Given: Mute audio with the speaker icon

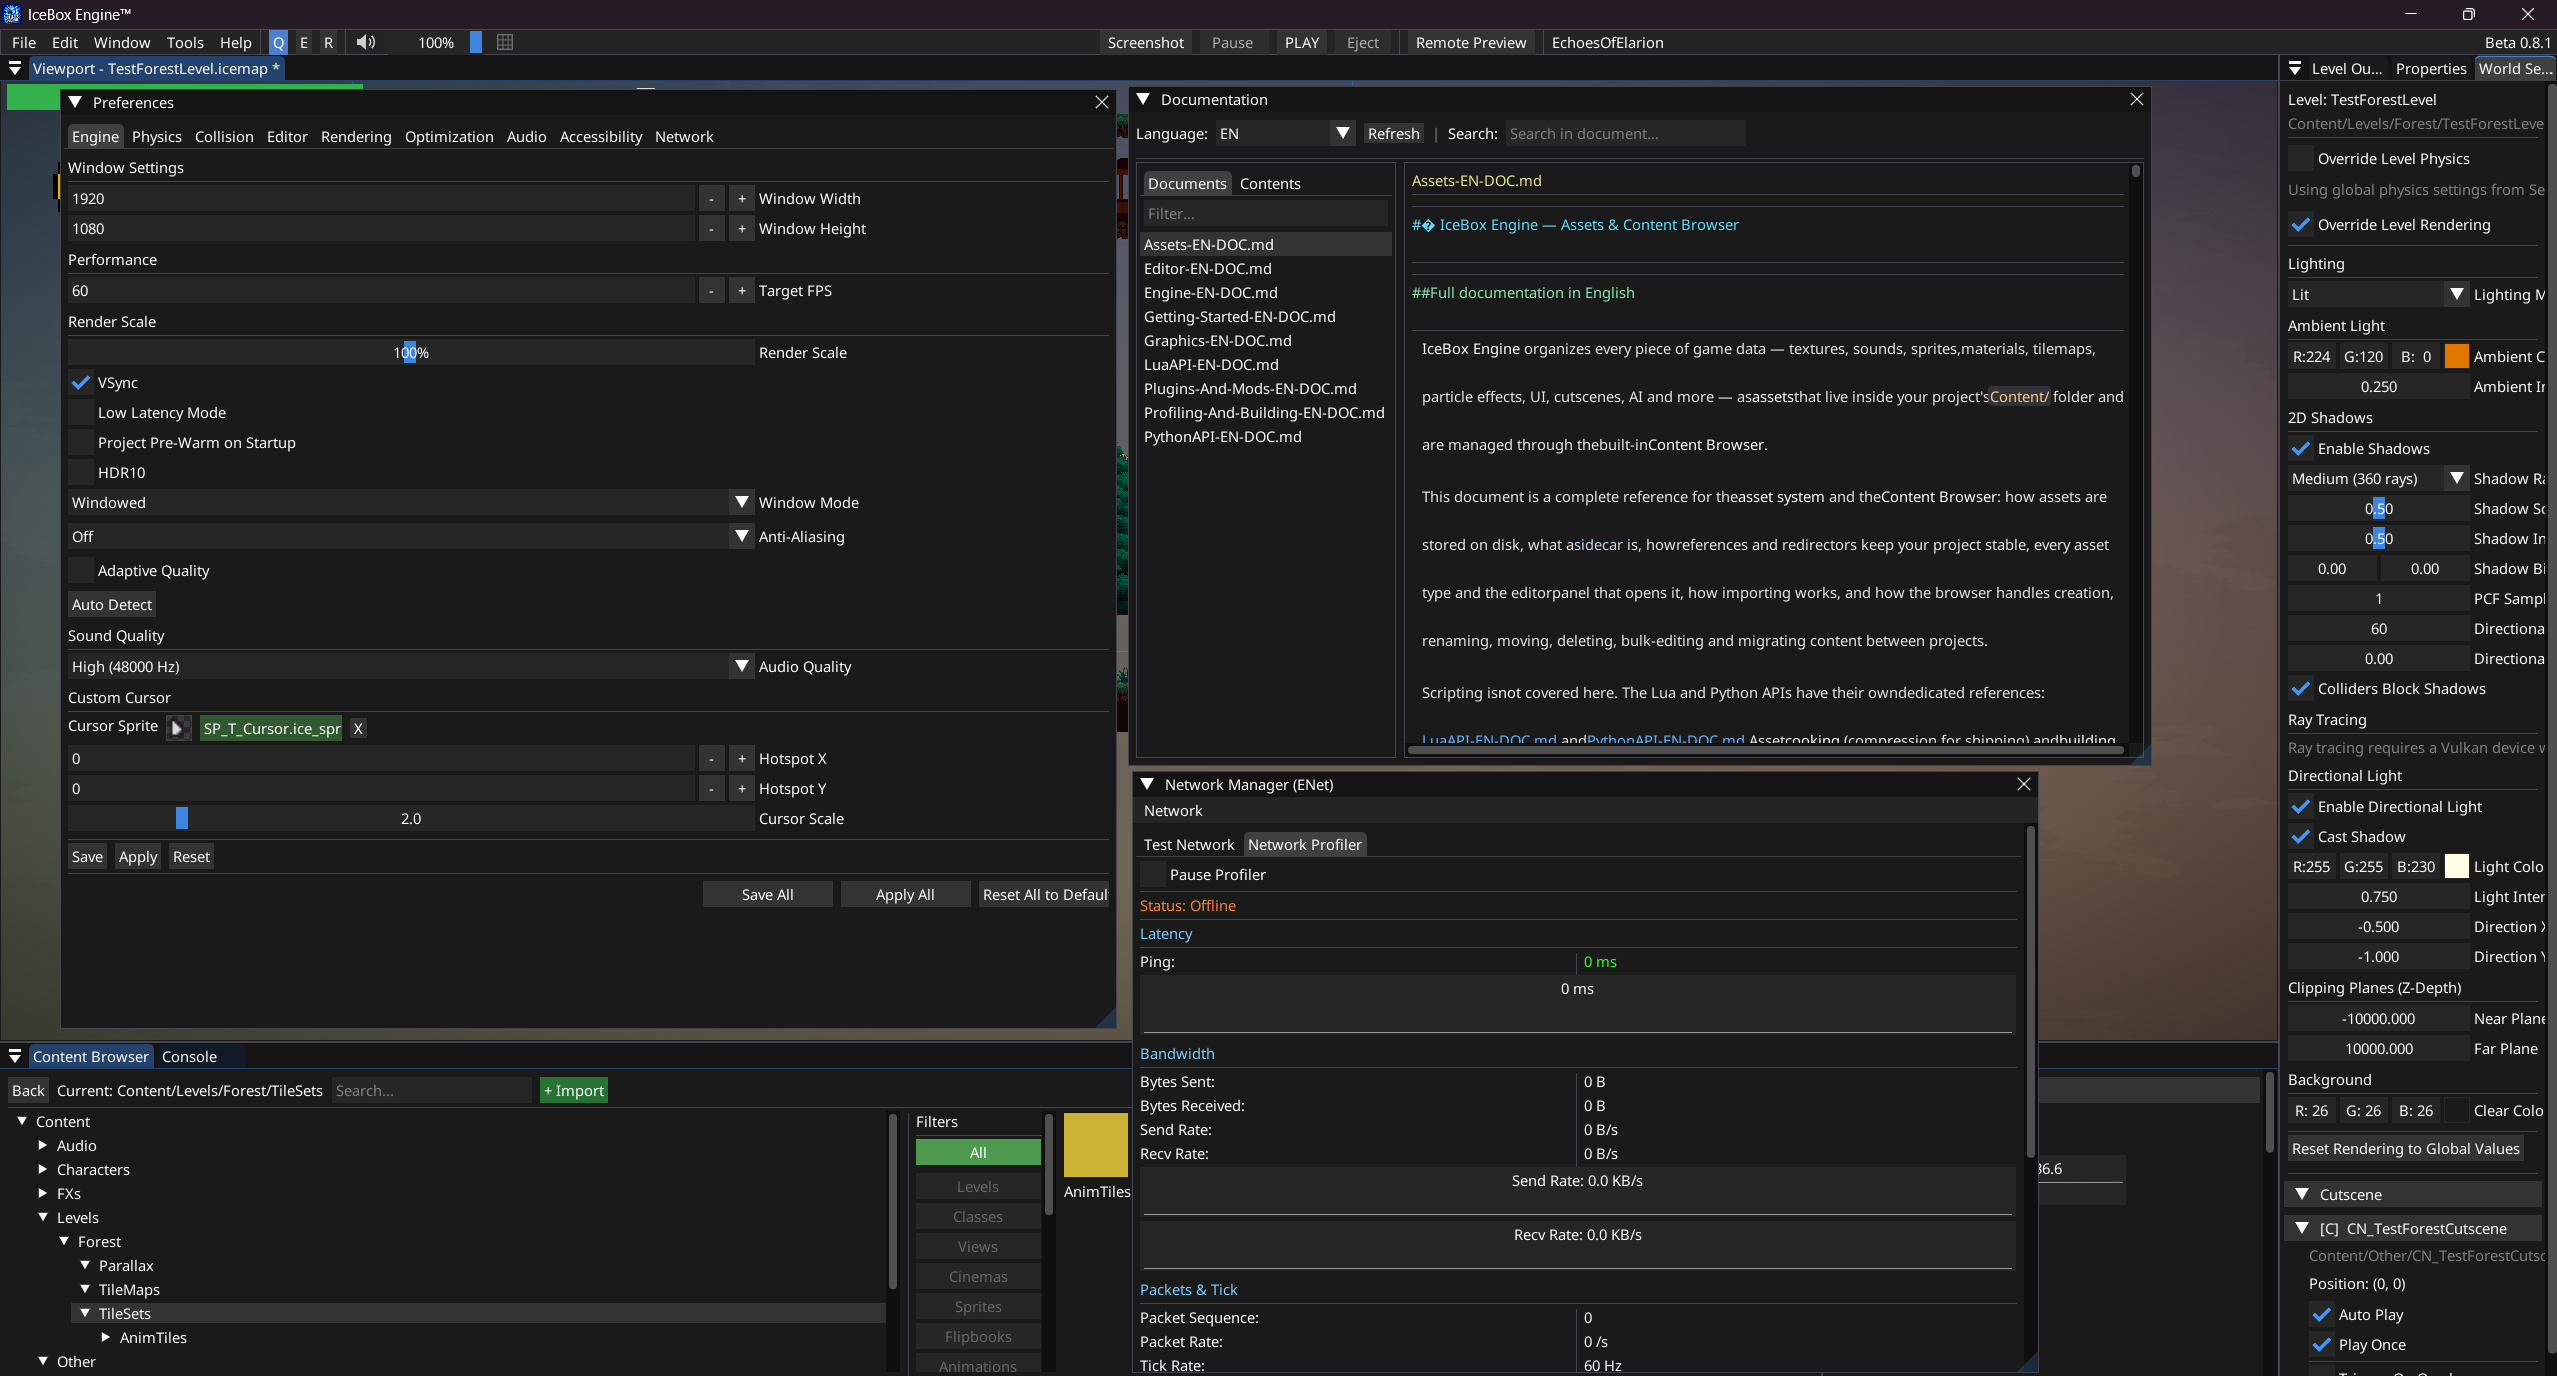Looking at the screenshot, I should point(366,42).
